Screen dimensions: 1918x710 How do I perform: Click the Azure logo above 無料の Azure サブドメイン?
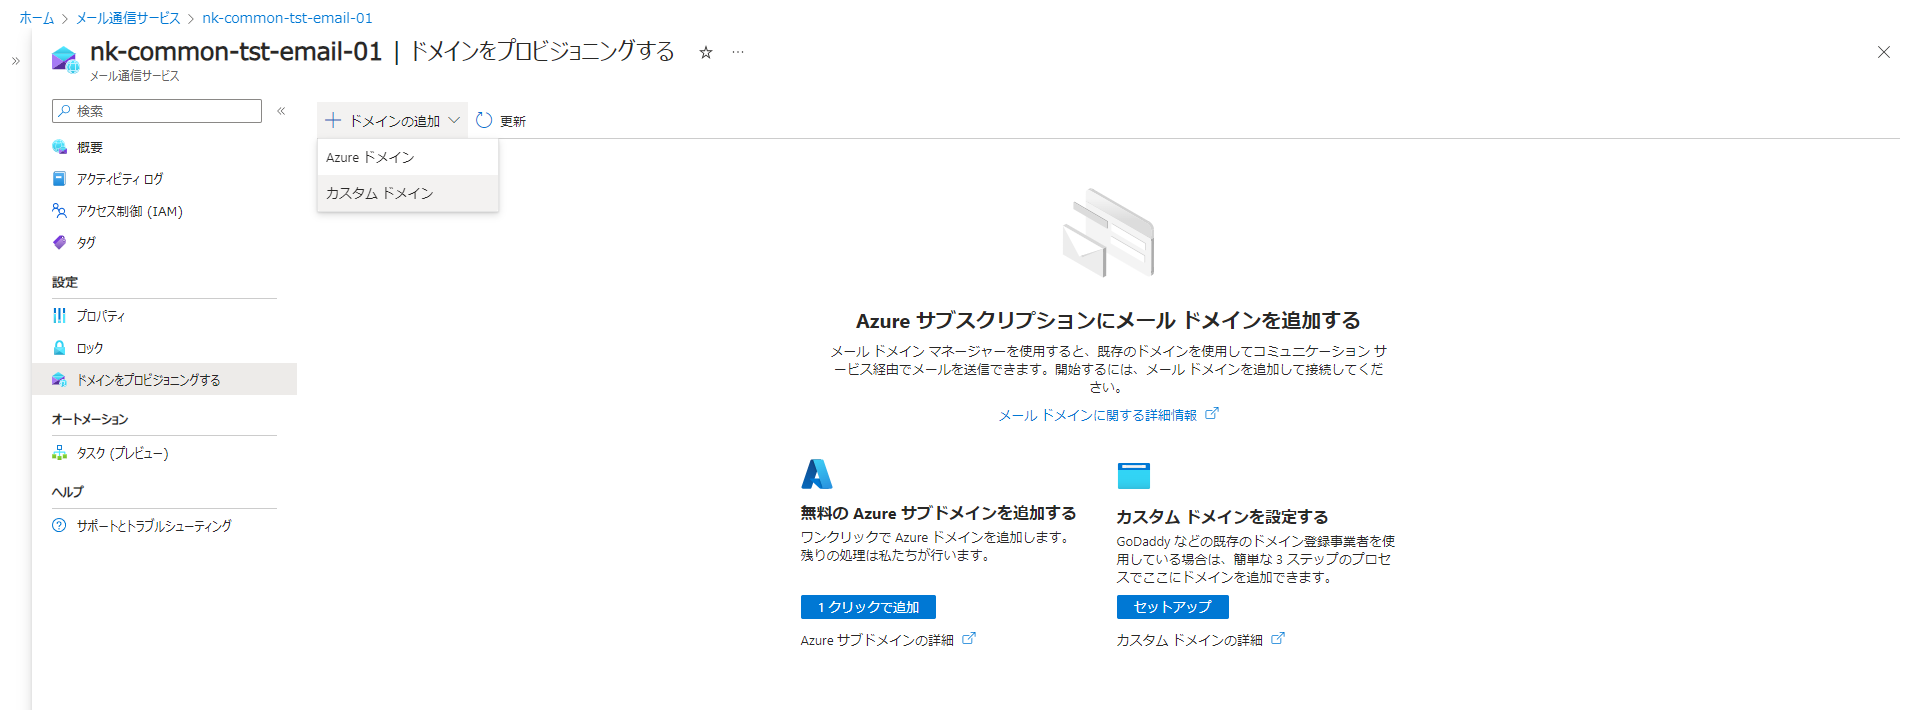817,474
